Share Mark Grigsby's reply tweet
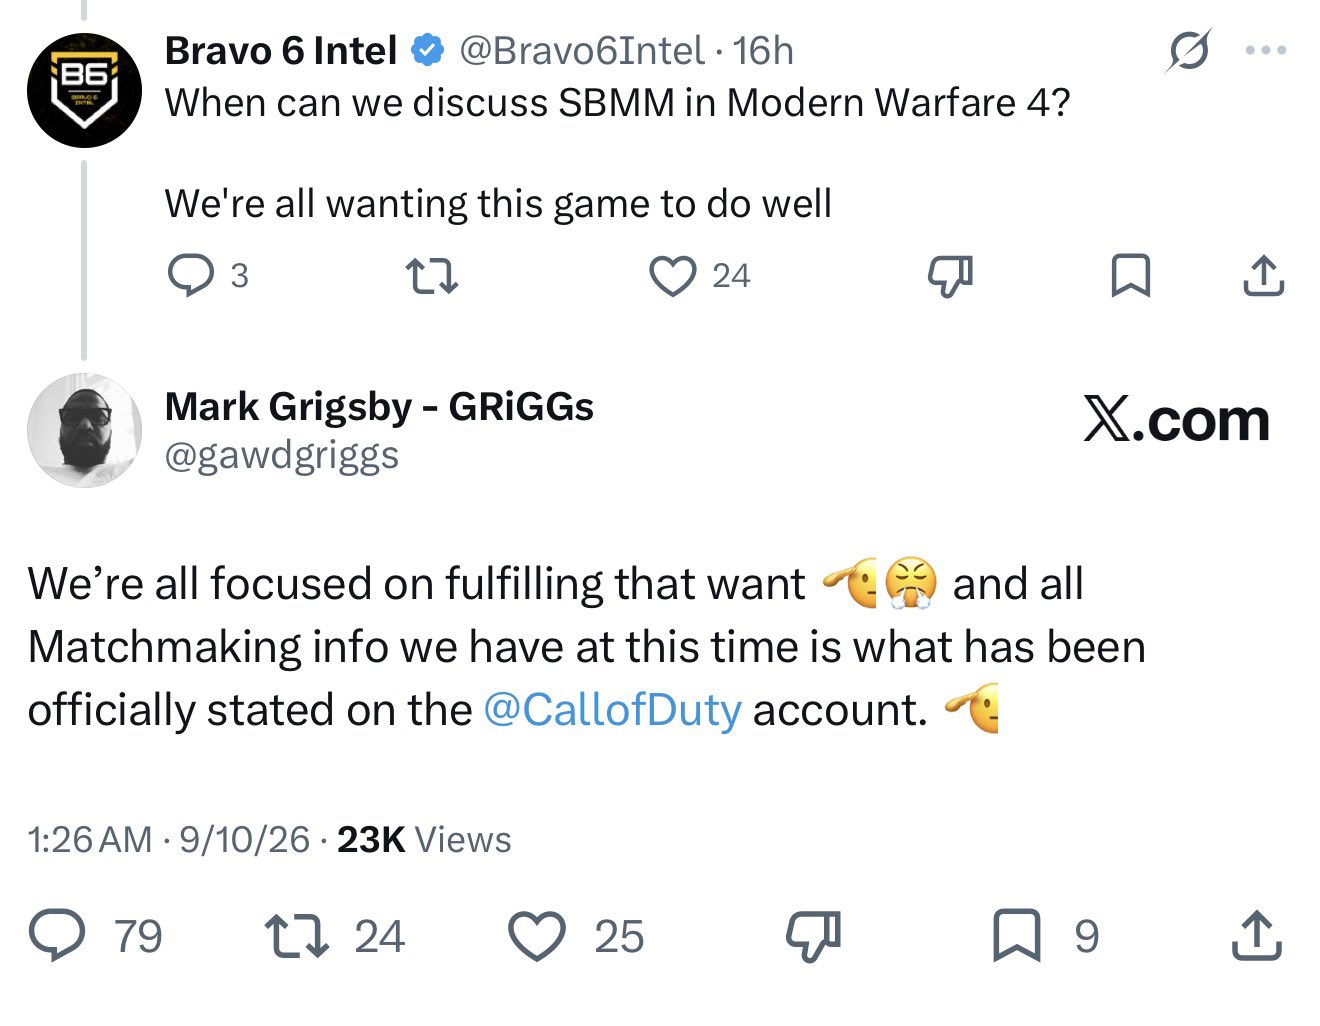 [x=1256, y=936]
